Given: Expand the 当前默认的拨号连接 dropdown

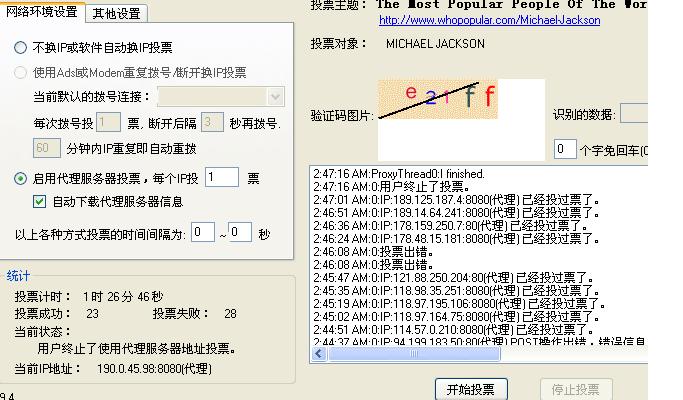Looking at the screenshot, I should tap(276, 97).
